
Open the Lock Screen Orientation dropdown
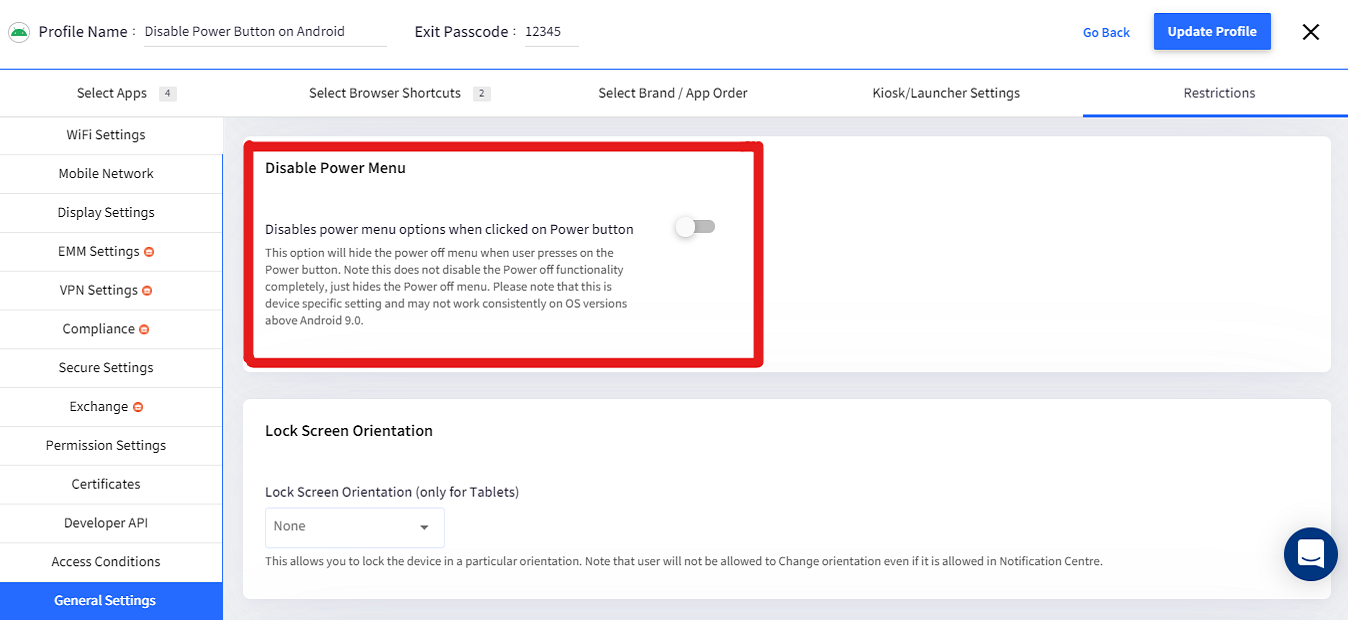pos(354,527)
